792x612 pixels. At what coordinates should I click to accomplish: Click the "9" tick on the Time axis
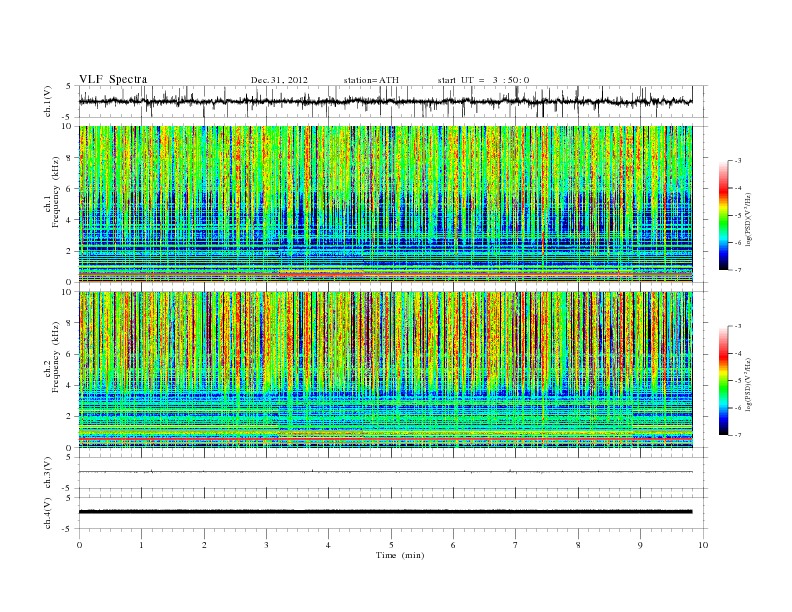(x=640, y=545)
